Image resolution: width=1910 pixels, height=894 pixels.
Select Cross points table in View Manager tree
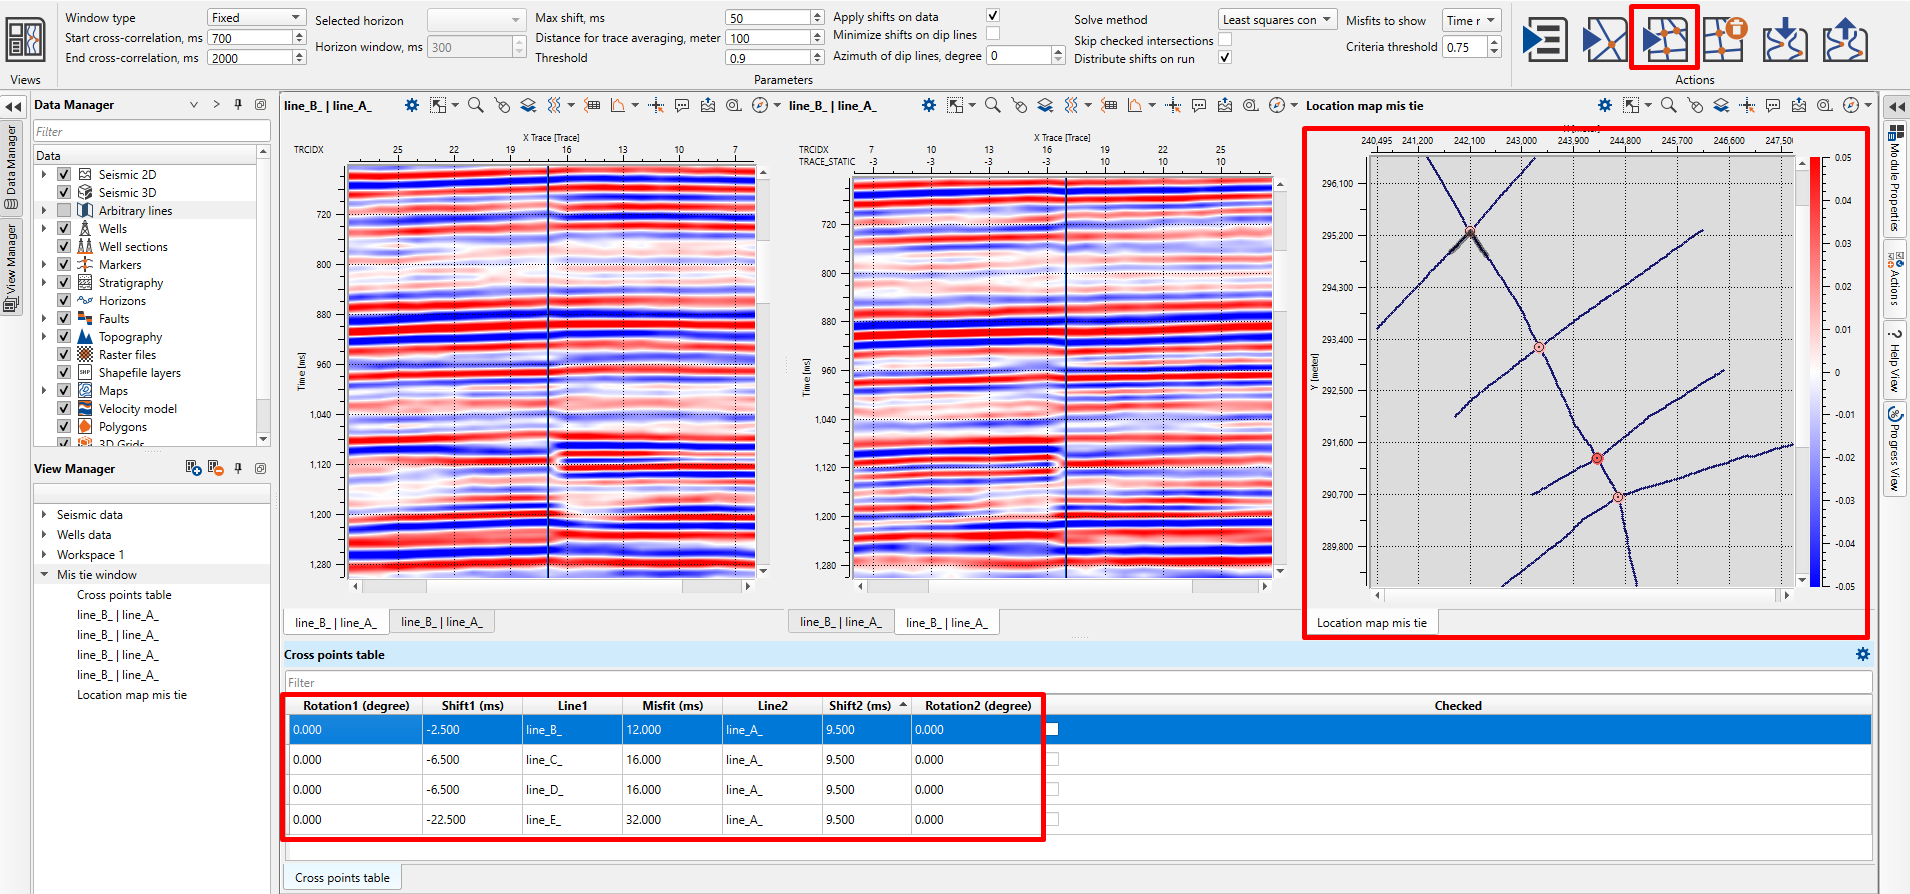[124, 595]
